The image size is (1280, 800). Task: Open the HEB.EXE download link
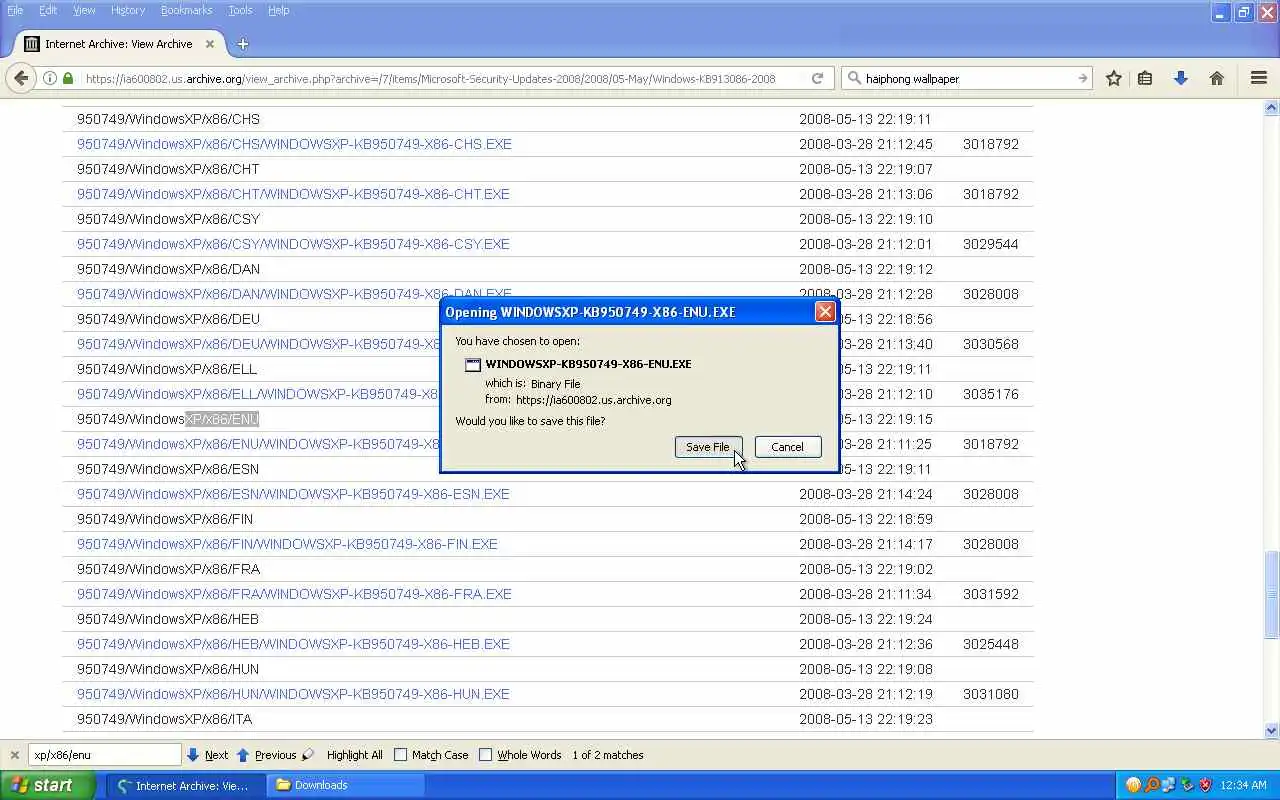(293, 644)
